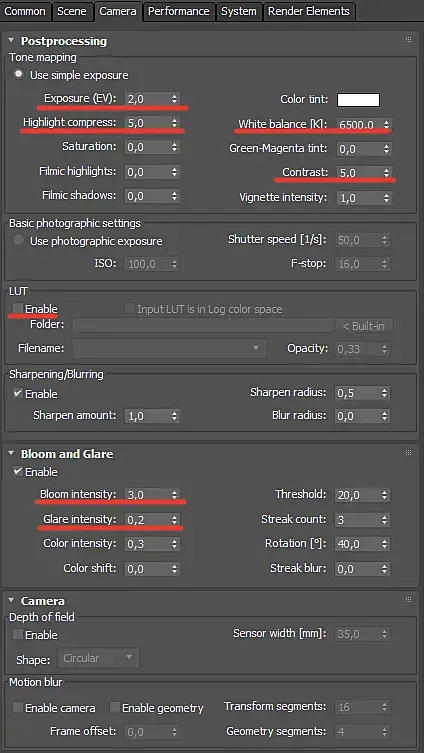Click the Contrast value field
This screenshot has height=753, width=424.
coord(359,173)
